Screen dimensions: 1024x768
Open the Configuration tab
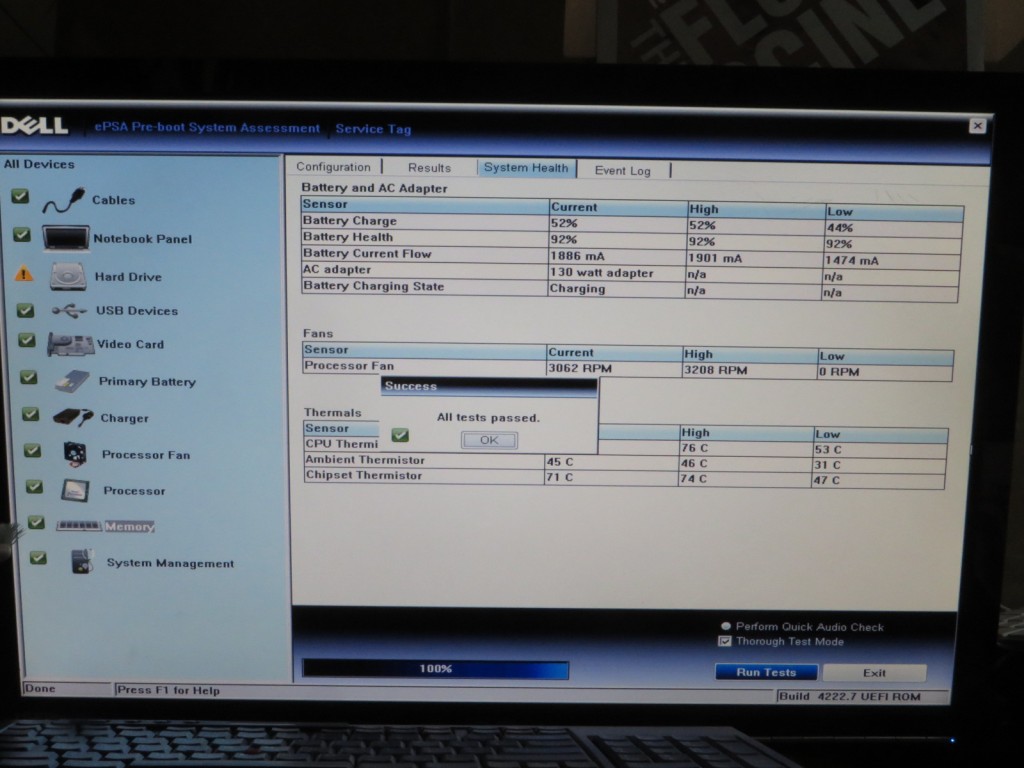pyautogui.click(x=333, y=167)
